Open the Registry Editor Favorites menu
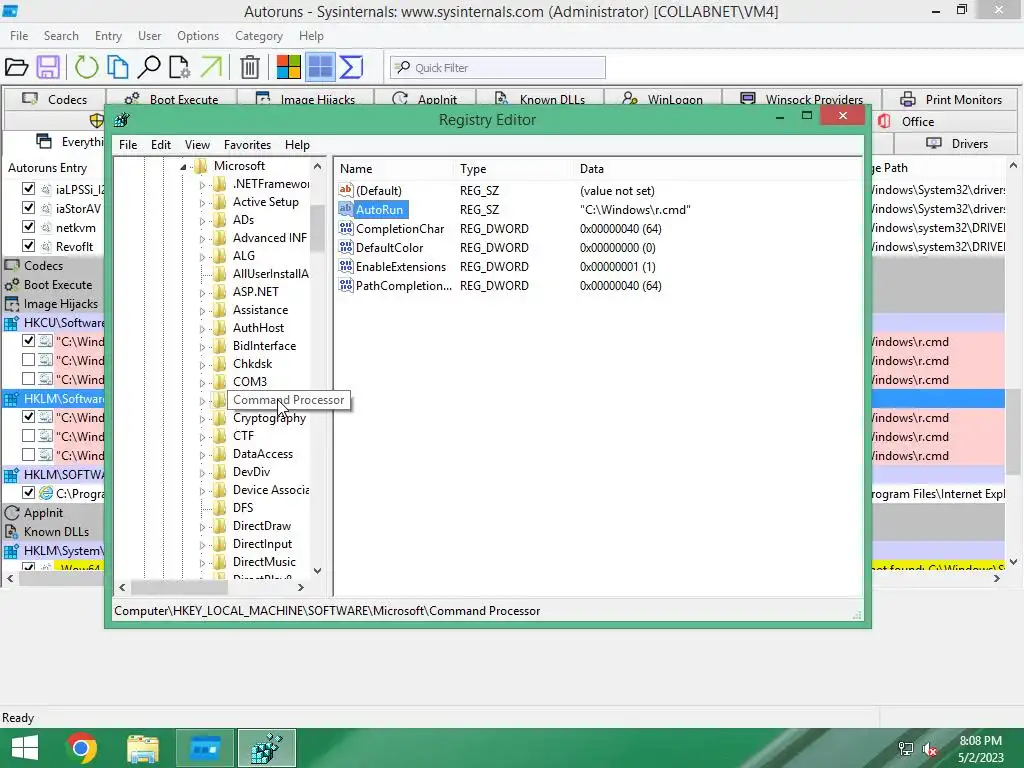Image resolution: width=1024 pixels, height=768 pixels. pos(247,145)
